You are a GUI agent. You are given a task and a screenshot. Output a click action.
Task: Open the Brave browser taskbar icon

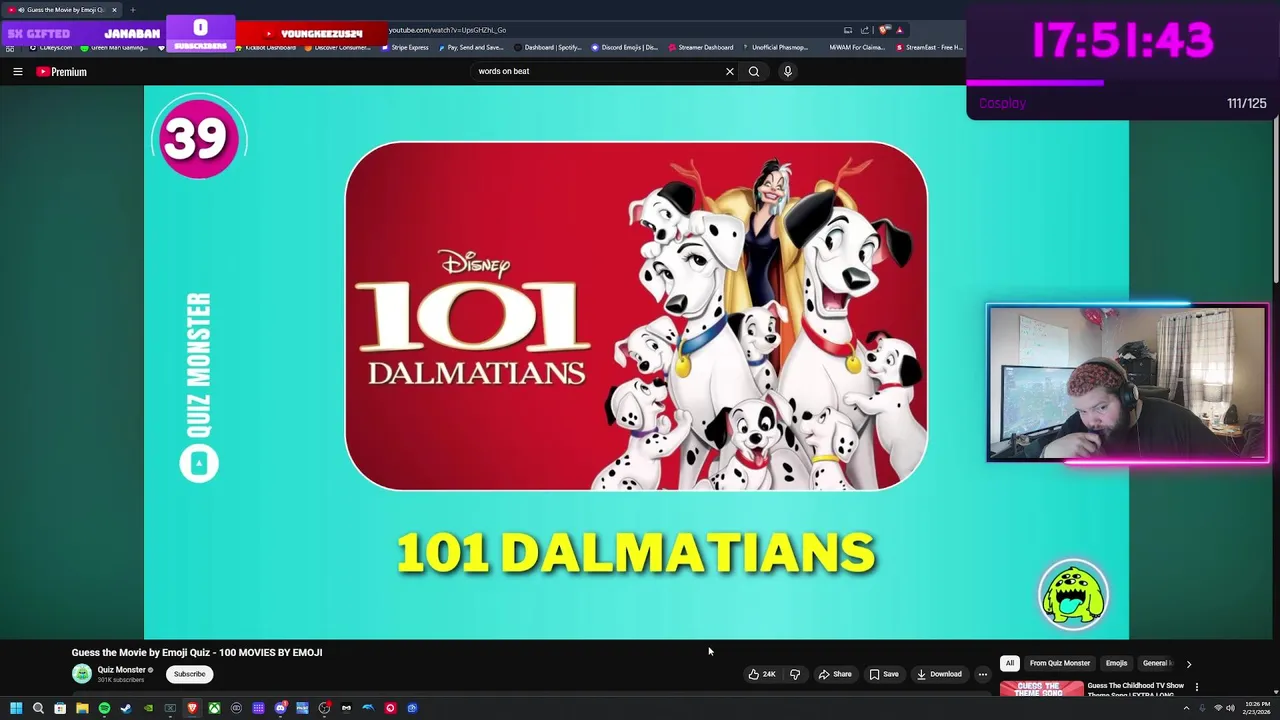coord(192,708)
